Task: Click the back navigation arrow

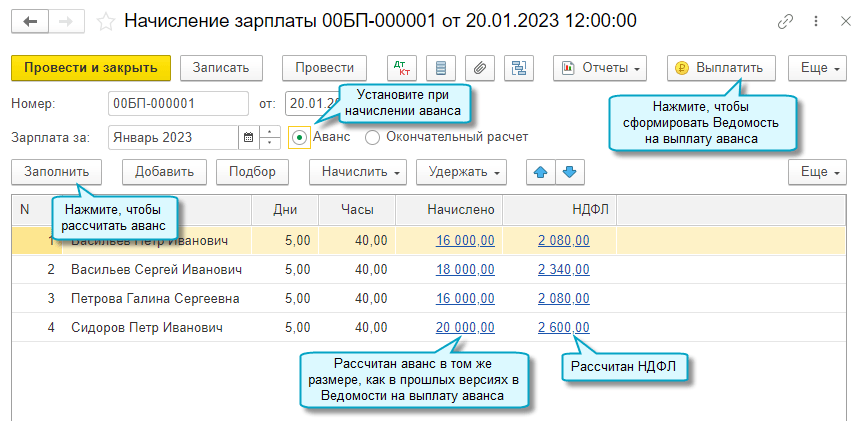Action: (28, 21)
